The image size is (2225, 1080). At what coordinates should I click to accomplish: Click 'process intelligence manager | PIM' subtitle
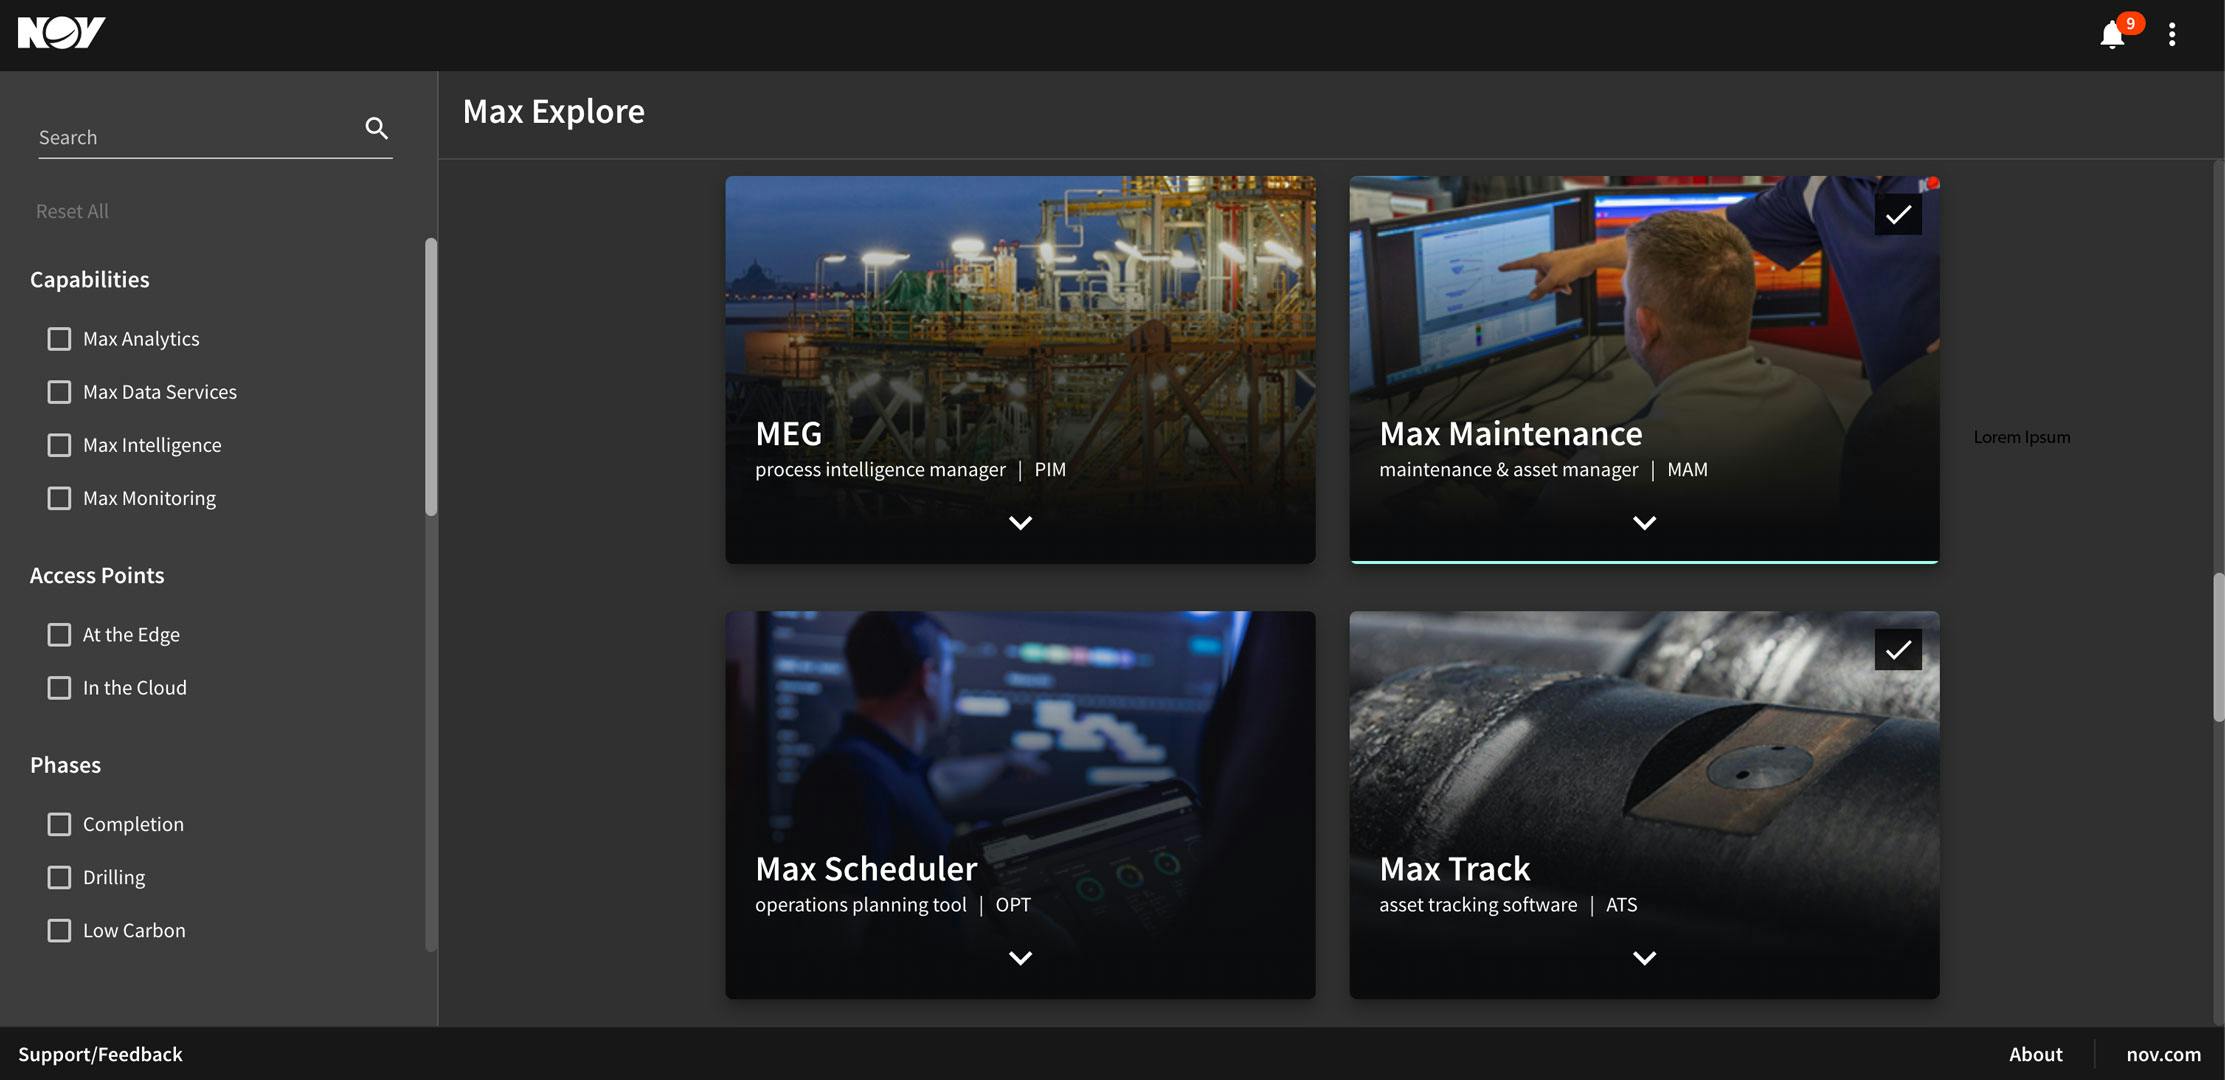pos(910,469)
